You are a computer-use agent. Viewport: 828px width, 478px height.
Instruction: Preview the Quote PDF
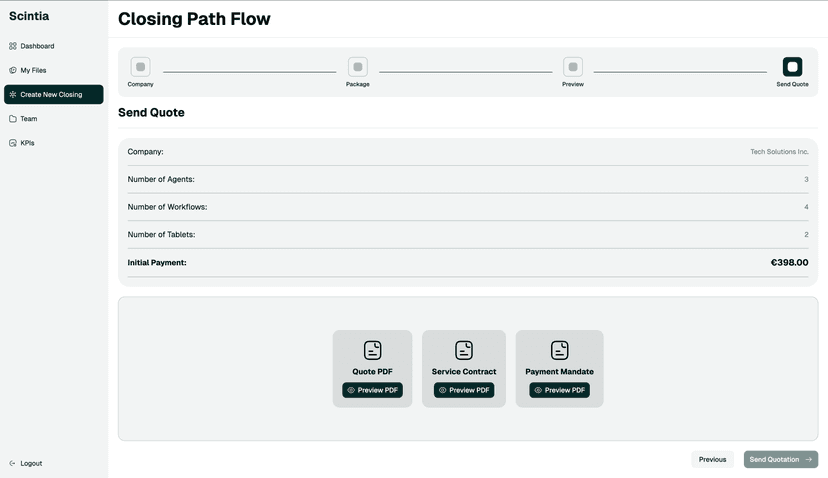pos(372,390)
